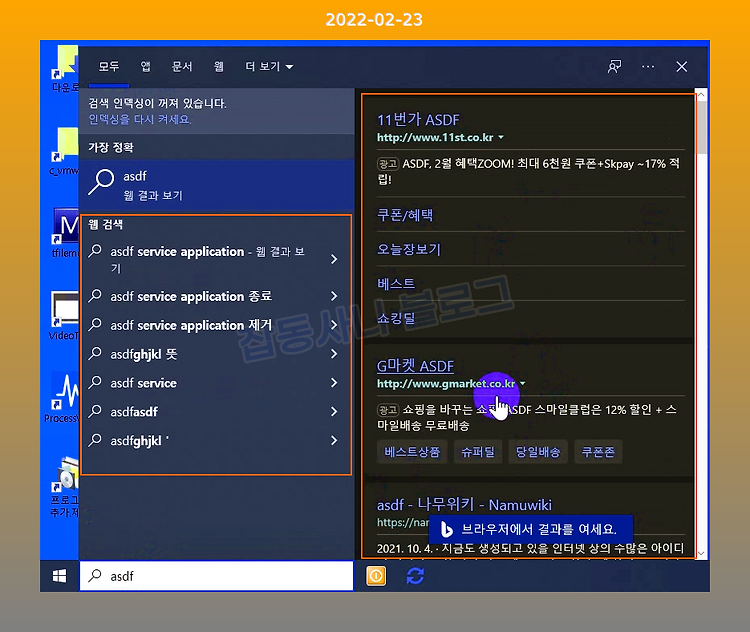Expand arrow for asdf service application 제거

coord(334,325)
